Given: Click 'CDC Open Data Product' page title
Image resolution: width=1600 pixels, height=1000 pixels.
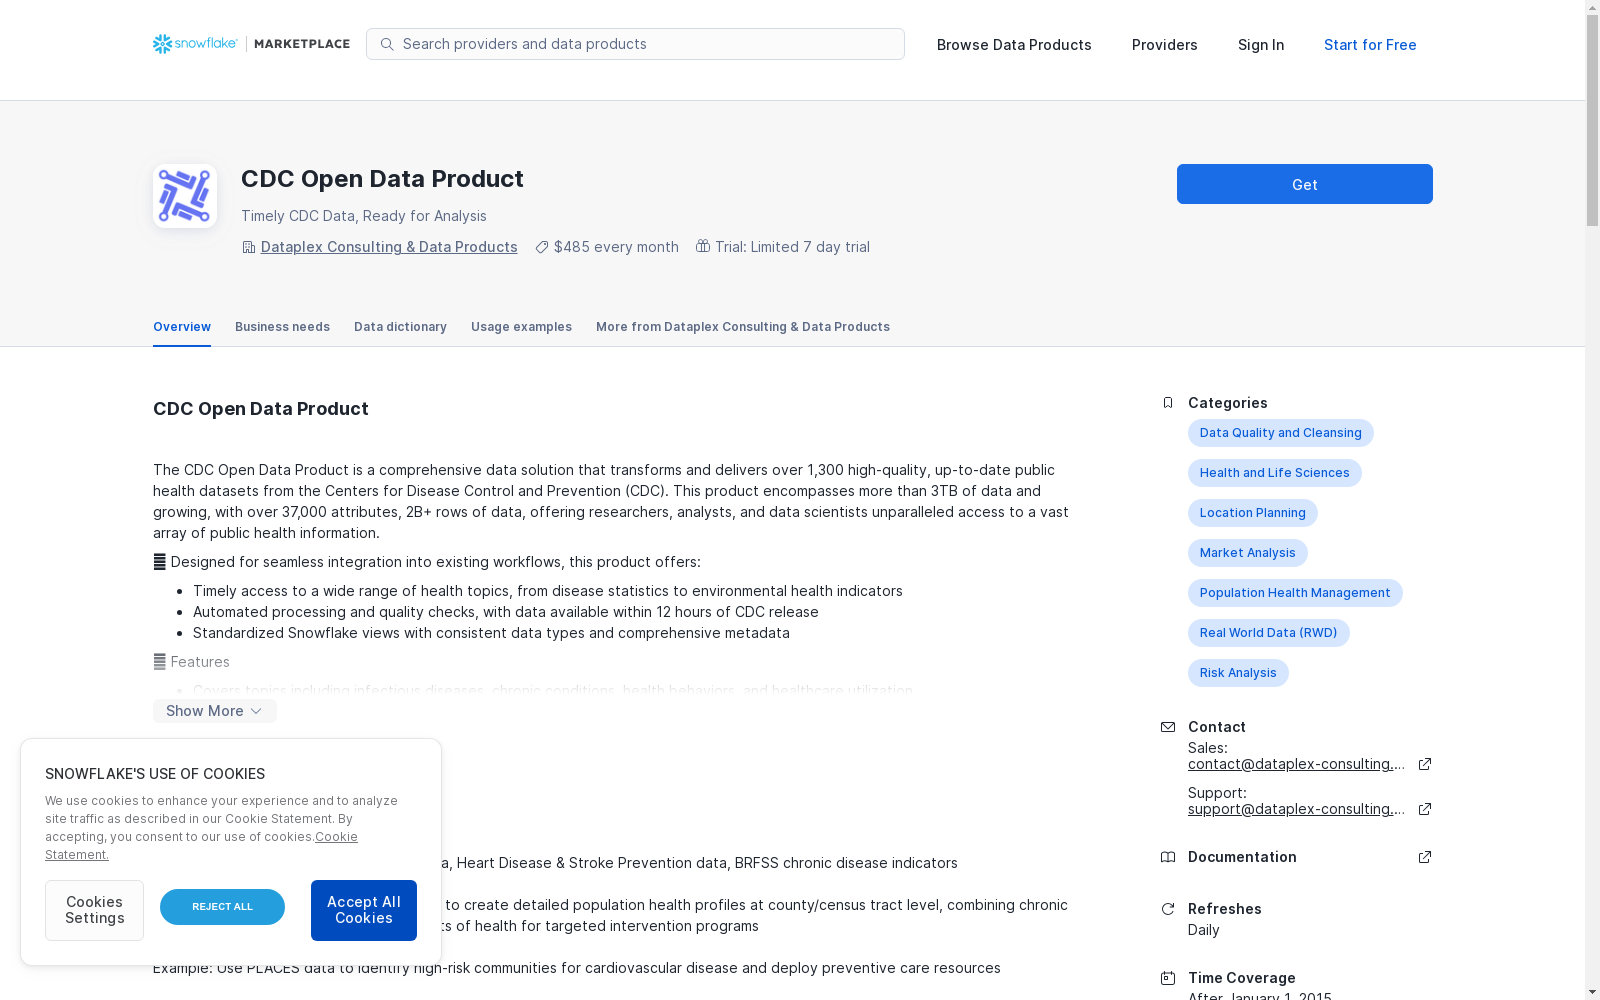Looking at the screenshot, I should coord(382,179).
